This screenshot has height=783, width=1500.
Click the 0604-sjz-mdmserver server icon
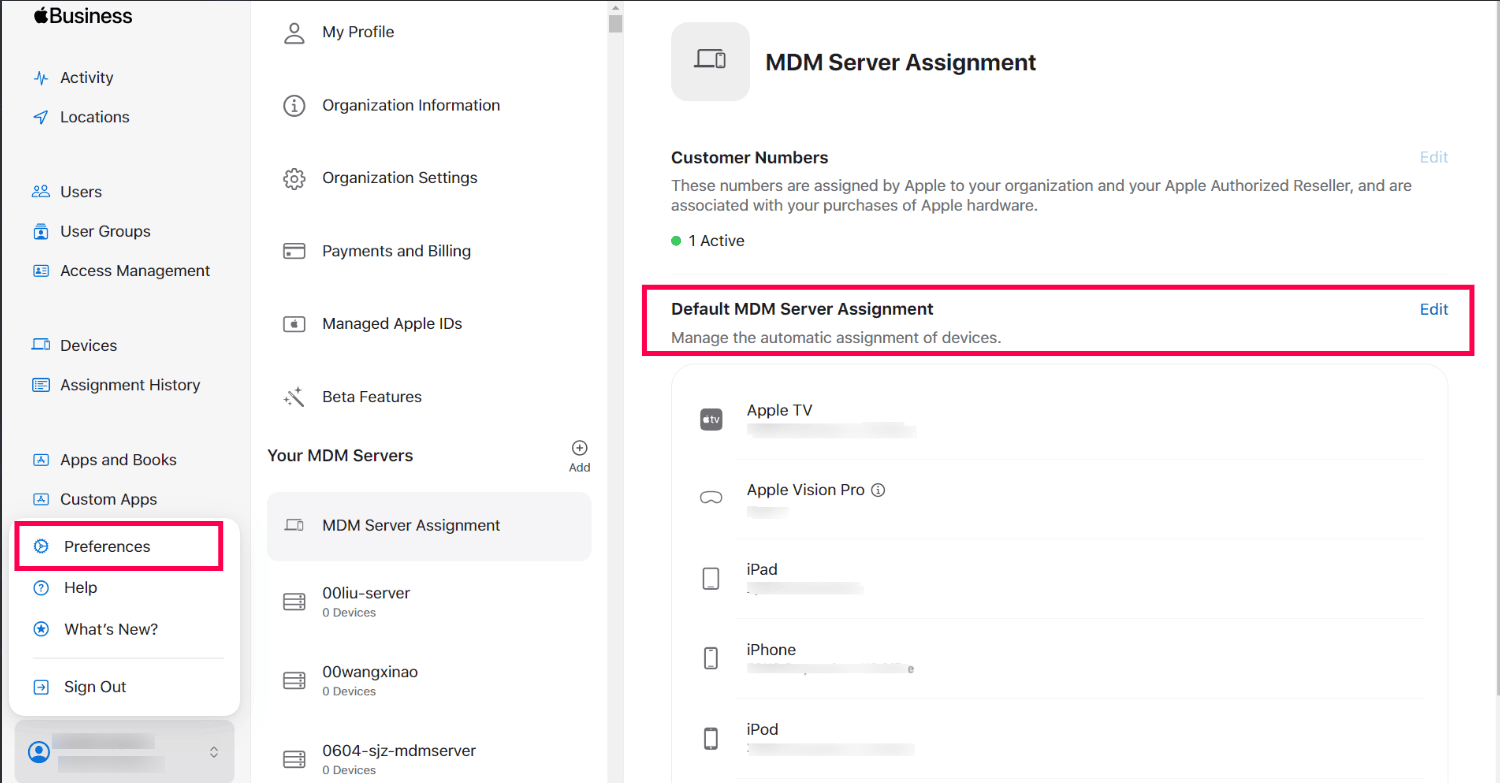(294, 760)
